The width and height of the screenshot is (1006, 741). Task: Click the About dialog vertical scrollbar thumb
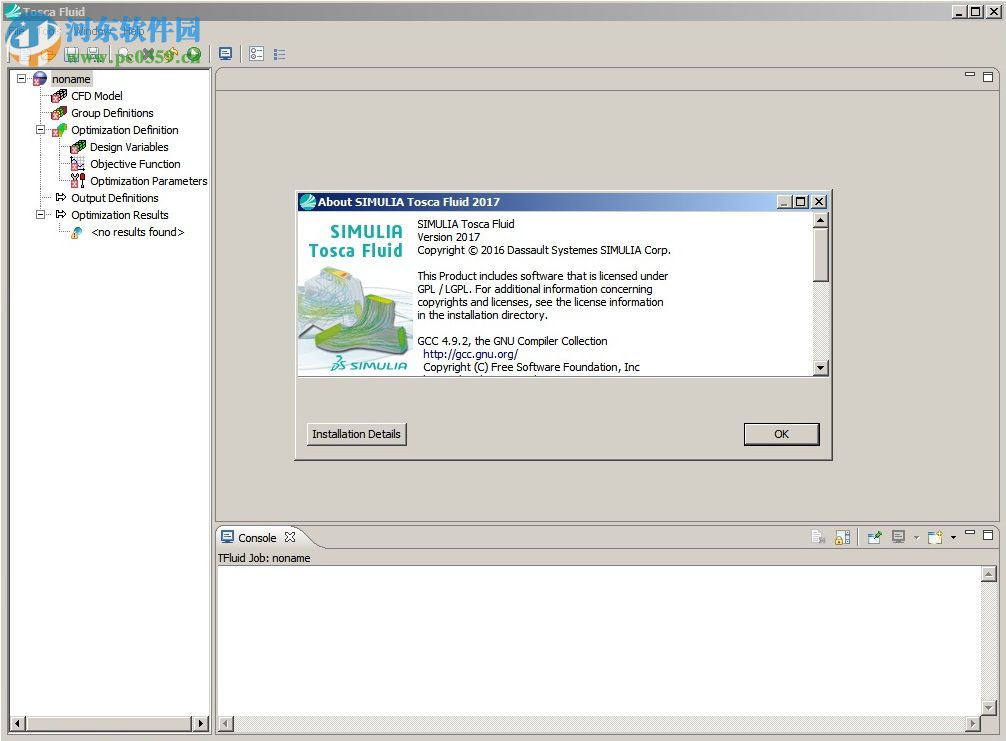point(820,255)
